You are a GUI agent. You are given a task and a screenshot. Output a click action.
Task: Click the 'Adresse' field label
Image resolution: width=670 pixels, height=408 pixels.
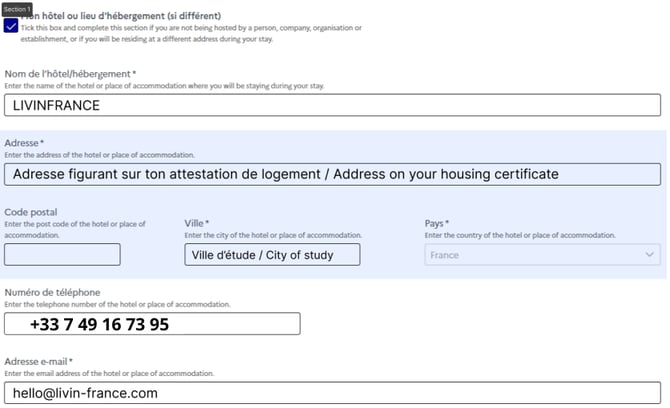[24, 143]
